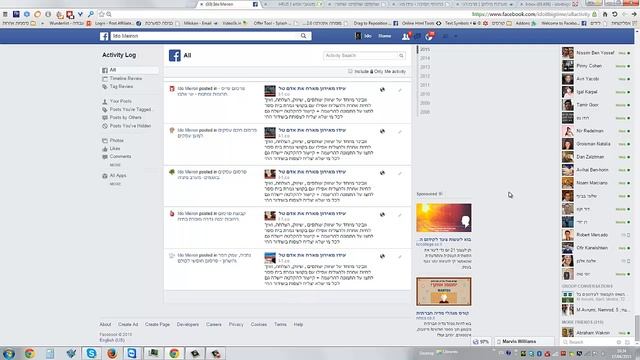Viewport: 640px width, 360px height.
Task: Select All Apps in the sidebar
Action: (x=118, y=176)
